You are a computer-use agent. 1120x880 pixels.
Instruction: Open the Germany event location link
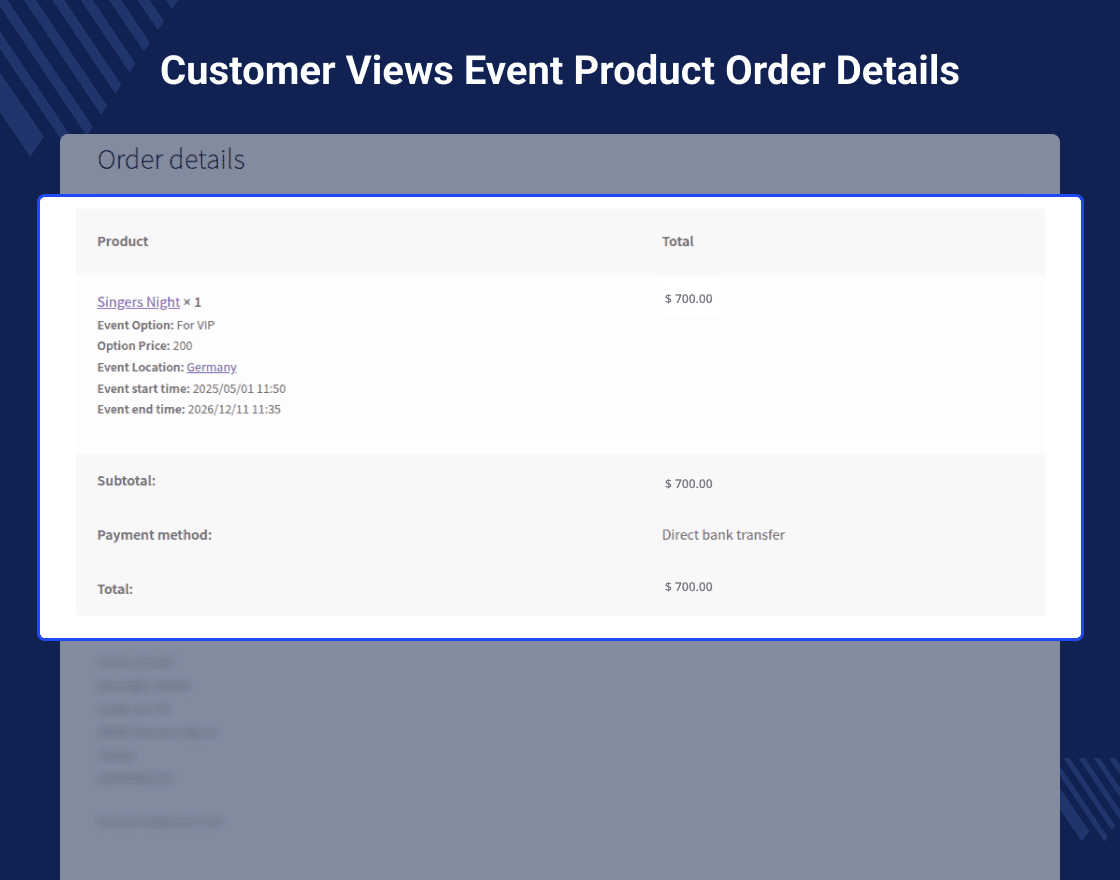coord(211,367)
